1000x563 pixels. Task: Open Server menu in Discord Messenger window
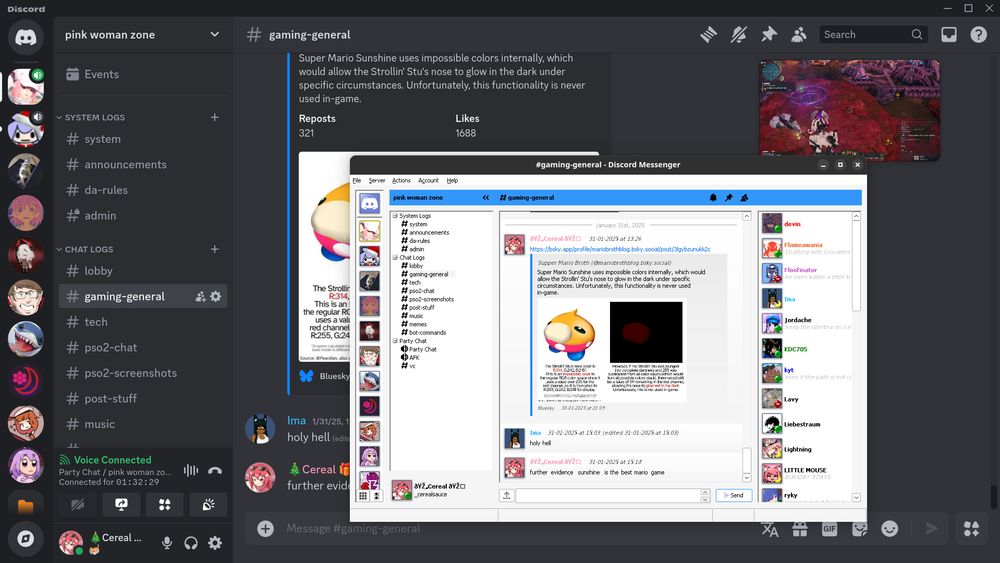pos(376,180)
